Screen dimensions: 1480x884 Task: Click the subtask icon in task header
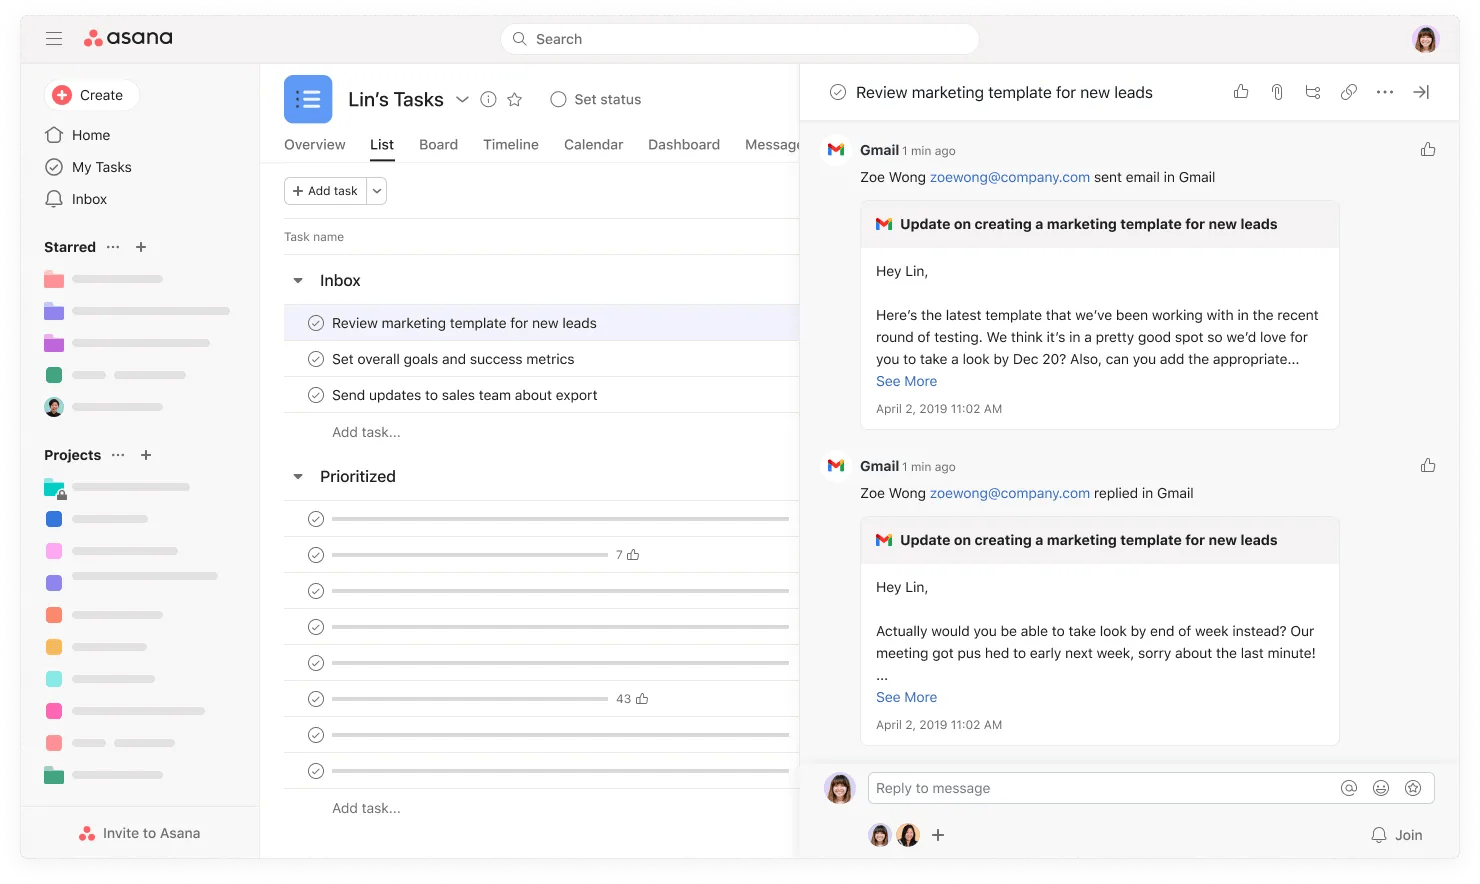1313,92
